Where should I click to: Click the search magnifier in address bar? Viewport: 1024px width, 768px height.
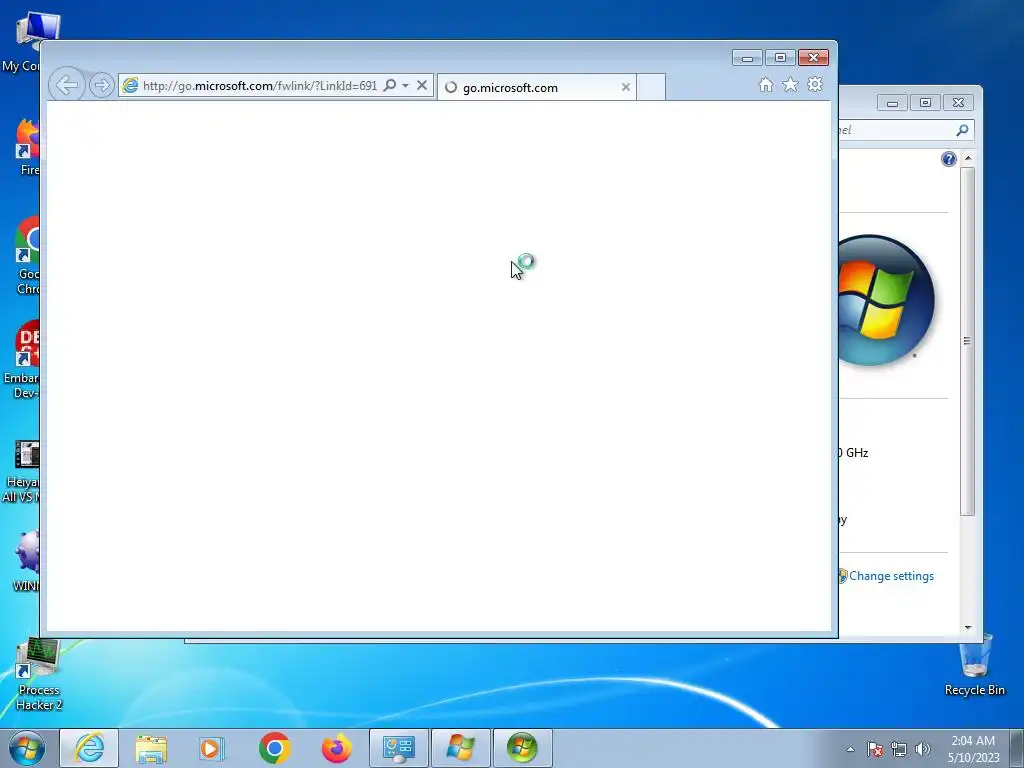[x=390, y=86]
